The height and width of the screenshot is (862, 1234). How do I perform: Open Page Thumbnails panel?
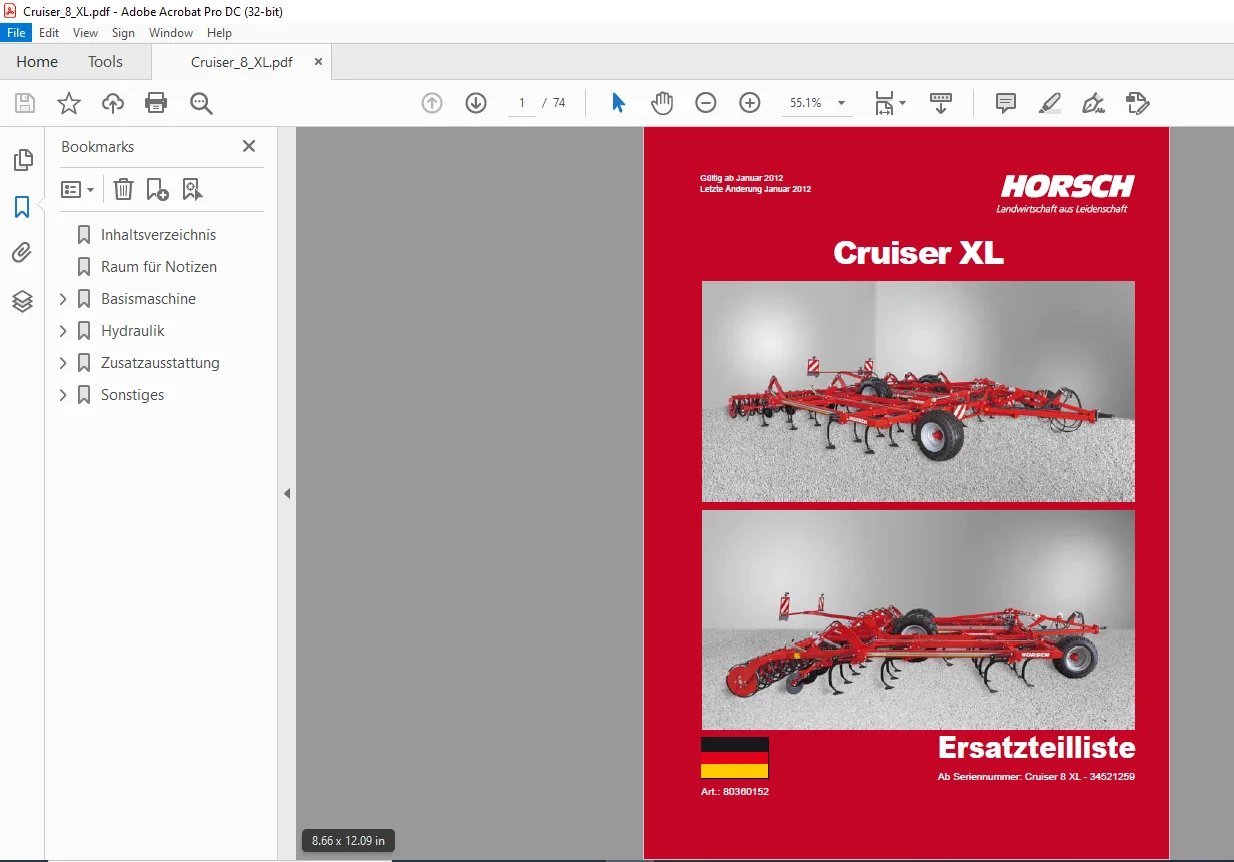pos(22,160)
